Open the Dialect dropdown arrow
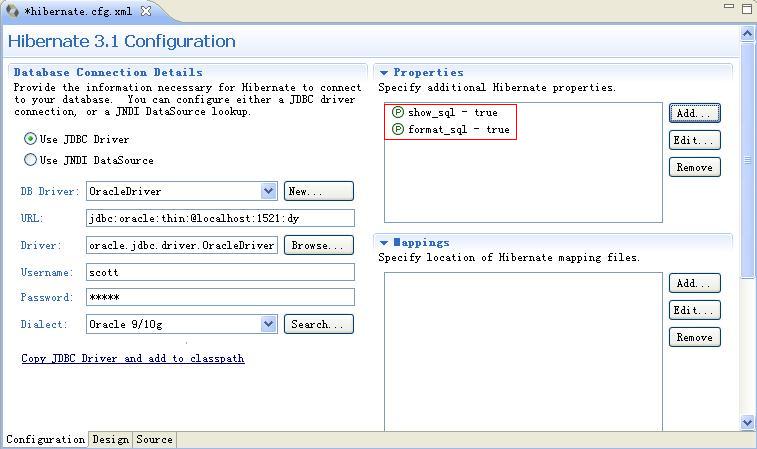Image resolution: width=757 pixels, height=449 pixels. pyautogui.click(x=268, y=324)
